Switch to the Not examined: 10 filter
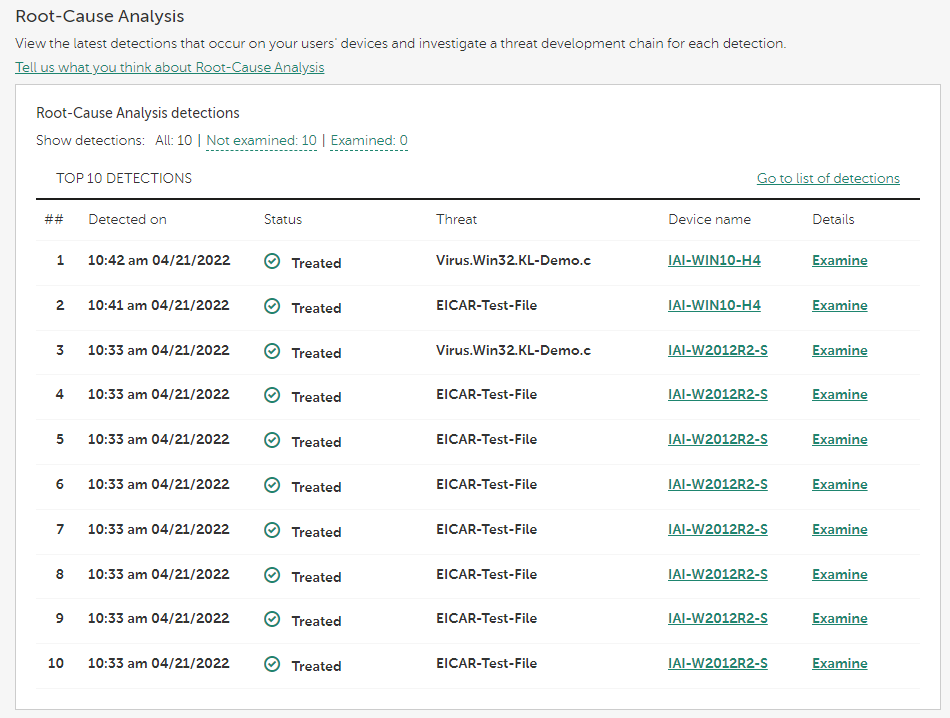 pyautogui.click(x=261, y=140)
